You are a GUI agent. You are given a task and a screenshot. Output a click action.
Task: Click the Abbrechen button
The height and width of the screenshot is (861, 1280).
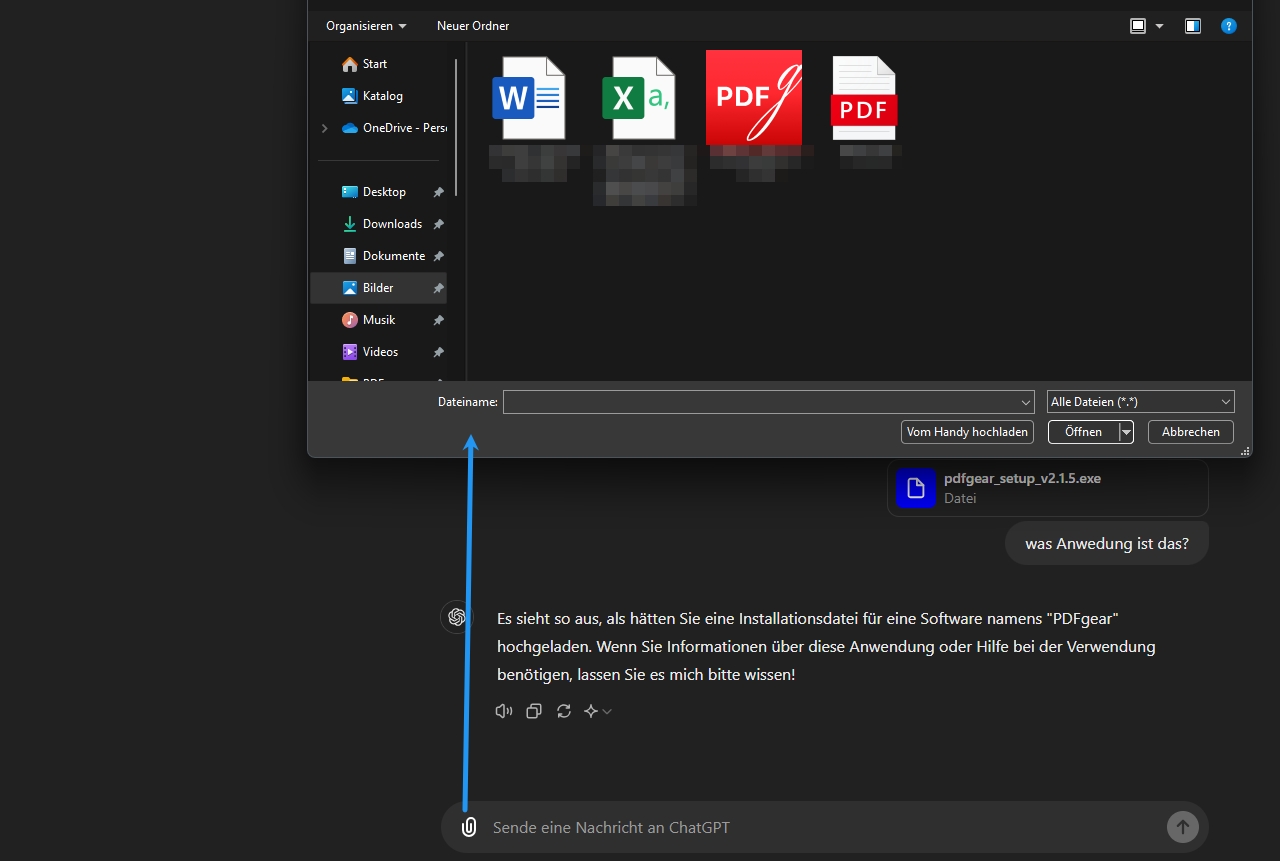pos(1190,432)
